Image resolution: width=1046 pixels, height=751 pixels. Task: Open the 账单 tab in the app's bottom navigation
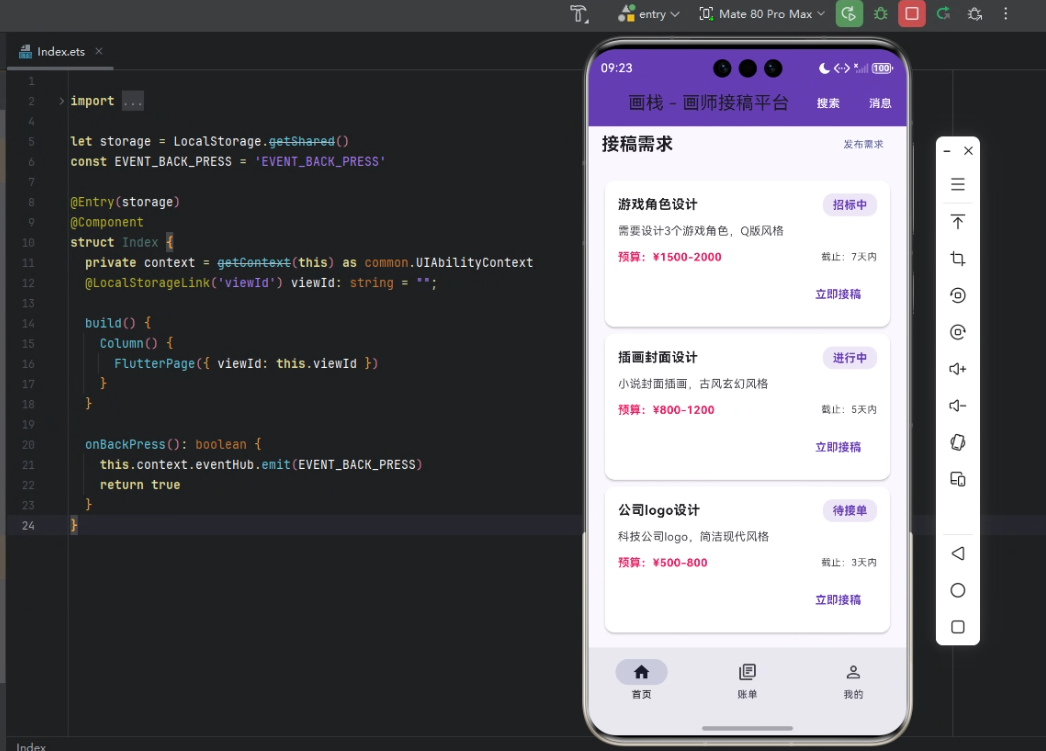pos(746,681)
